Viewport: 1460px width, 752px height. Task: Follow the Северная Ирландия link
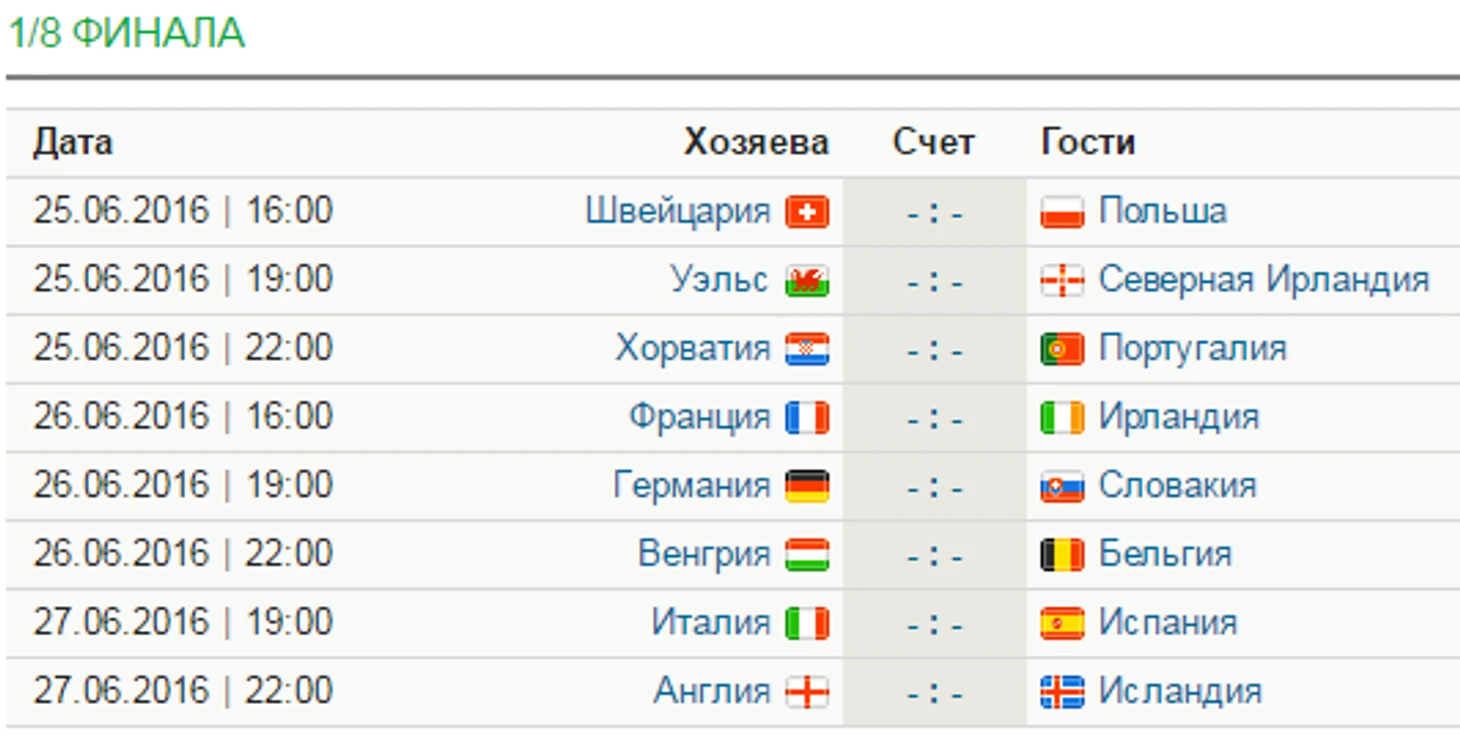click(x=1263, y=279)
